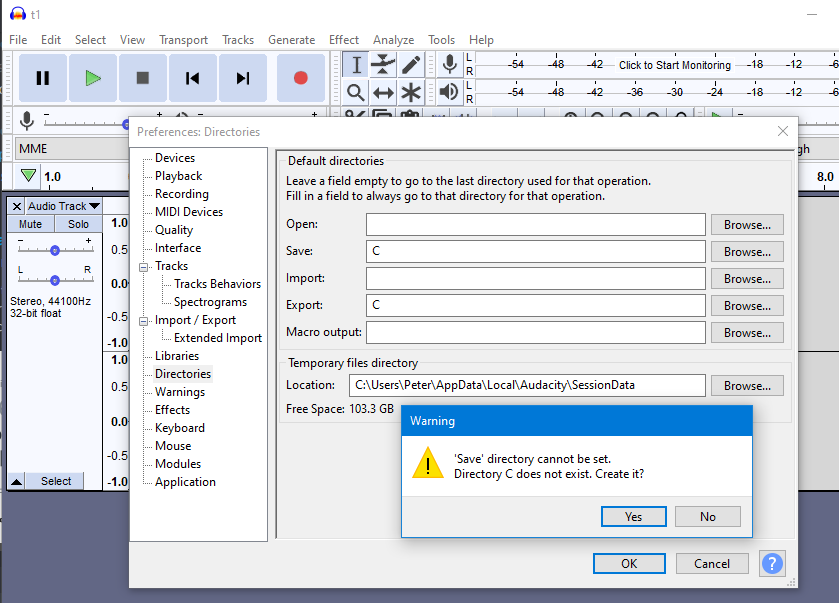Click OK in Preferences dialog

pyautogui.click(x=629, y=563)
